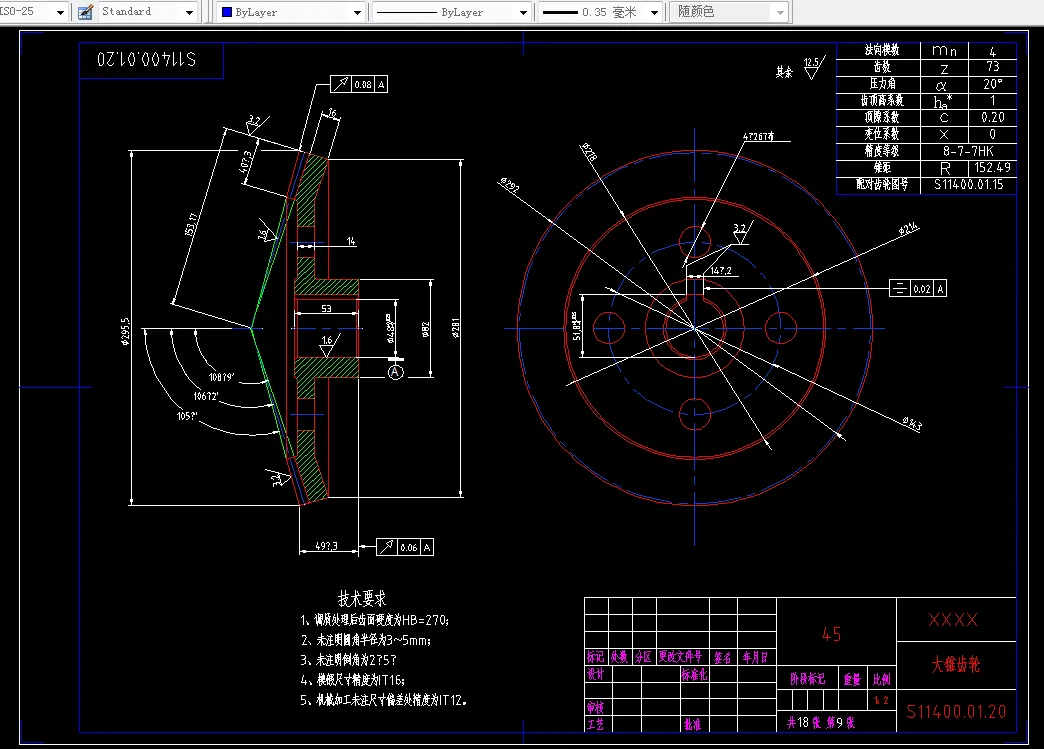This screenshot has width=1044, height=749.
Task: Select the 更改文件号 title block label
Action: (680, 657)
